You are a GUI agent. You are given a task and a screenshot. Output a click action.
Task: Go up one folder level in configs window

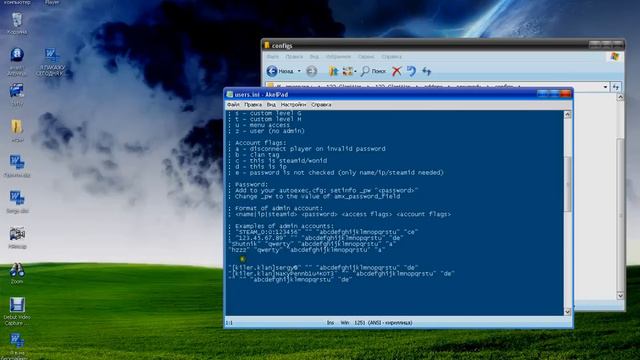point(333,71)
